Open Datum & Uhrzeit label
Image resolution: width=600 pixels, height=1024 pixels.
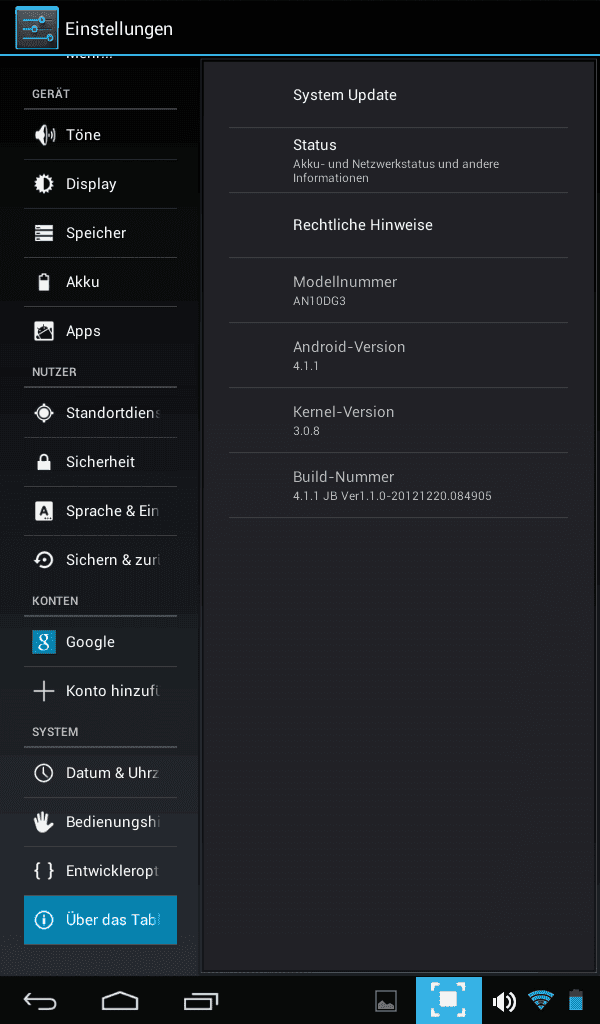tap(112, 773)
